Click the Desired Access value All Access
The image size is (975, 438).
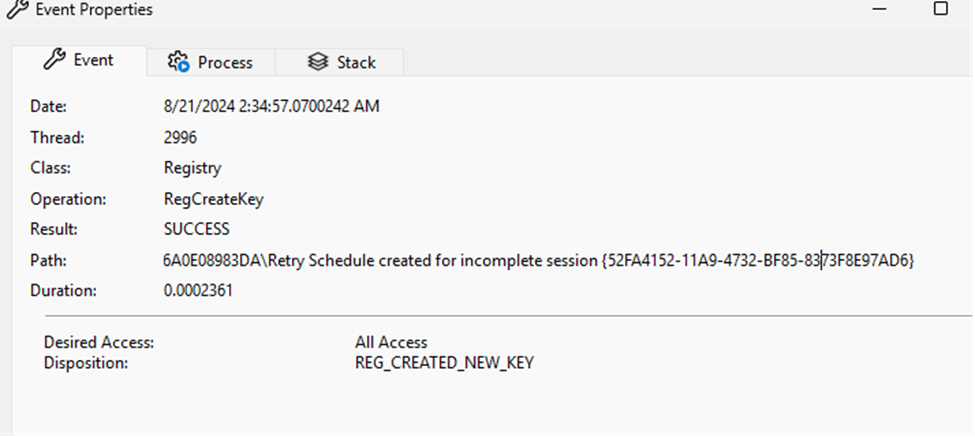click(391, 342)
